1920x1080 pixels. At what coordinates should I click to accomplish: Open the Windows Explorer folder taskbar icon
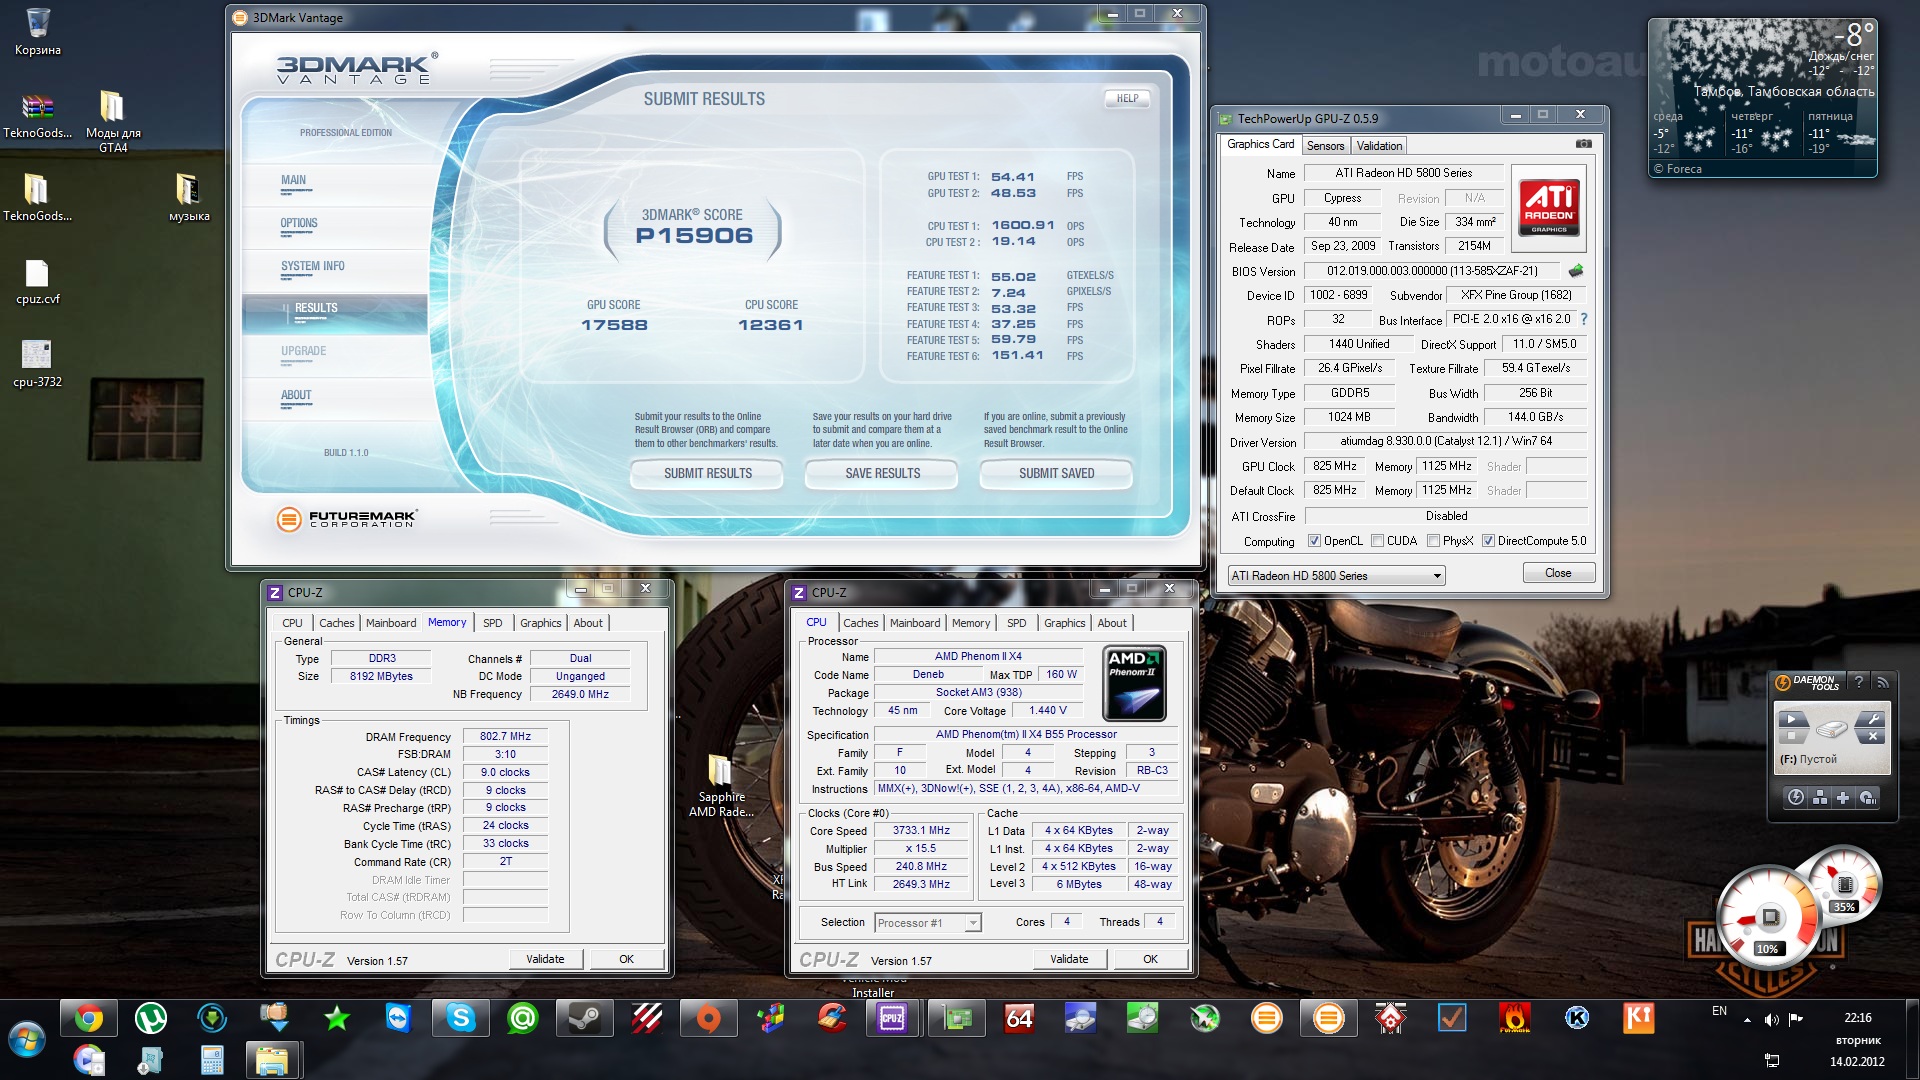(x=272, y=1060)
